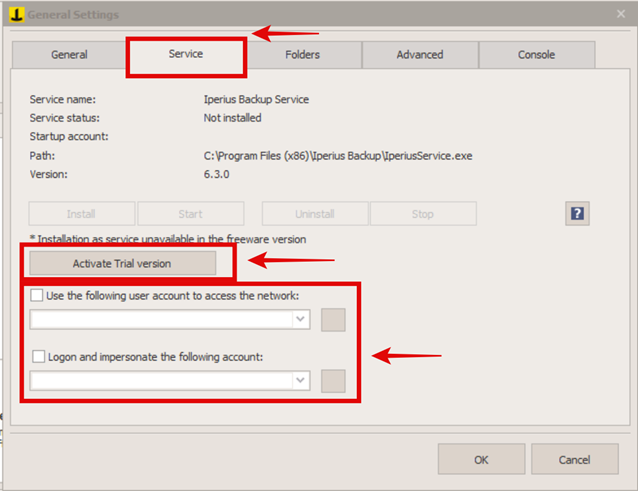Click the freeware version notice text
638x491 pixels.
pyautogui.click(x=168, y=239)
